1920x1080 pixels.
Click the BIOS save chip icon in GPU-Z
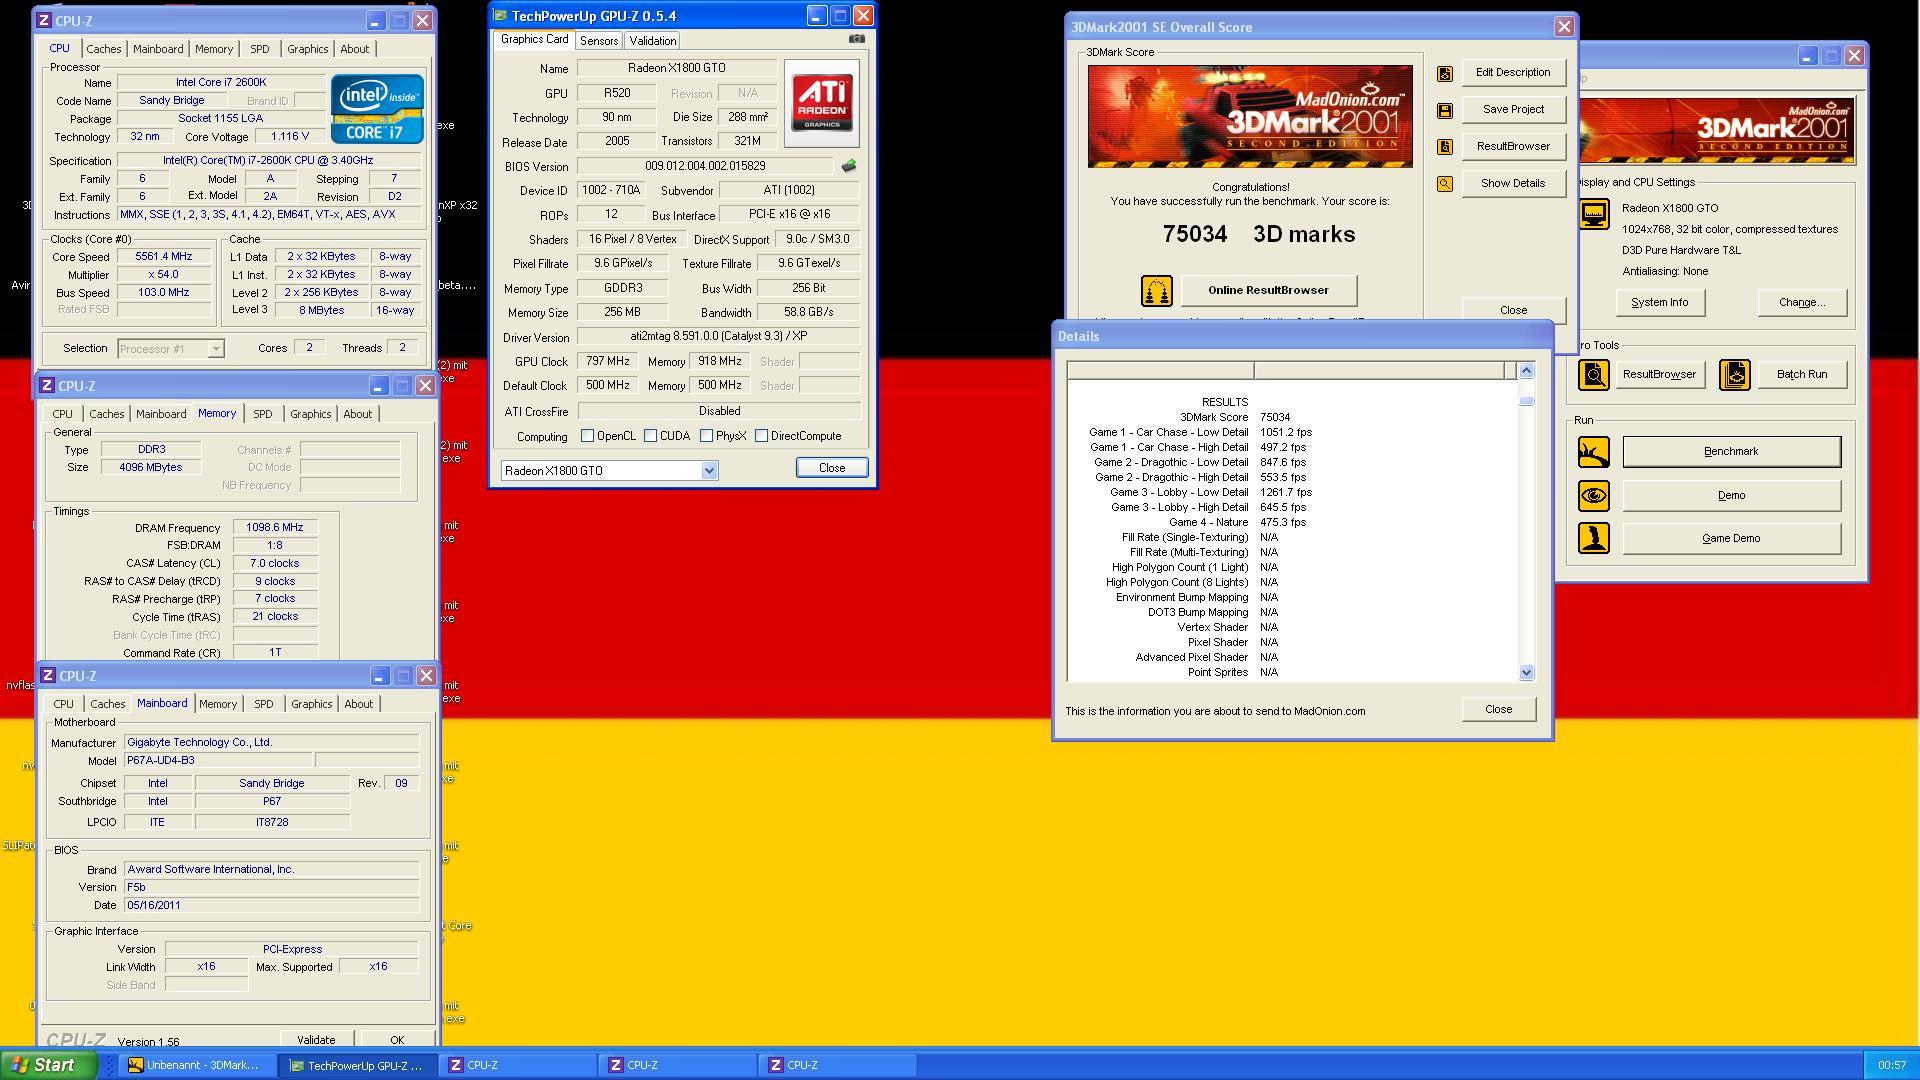point(848,166)
